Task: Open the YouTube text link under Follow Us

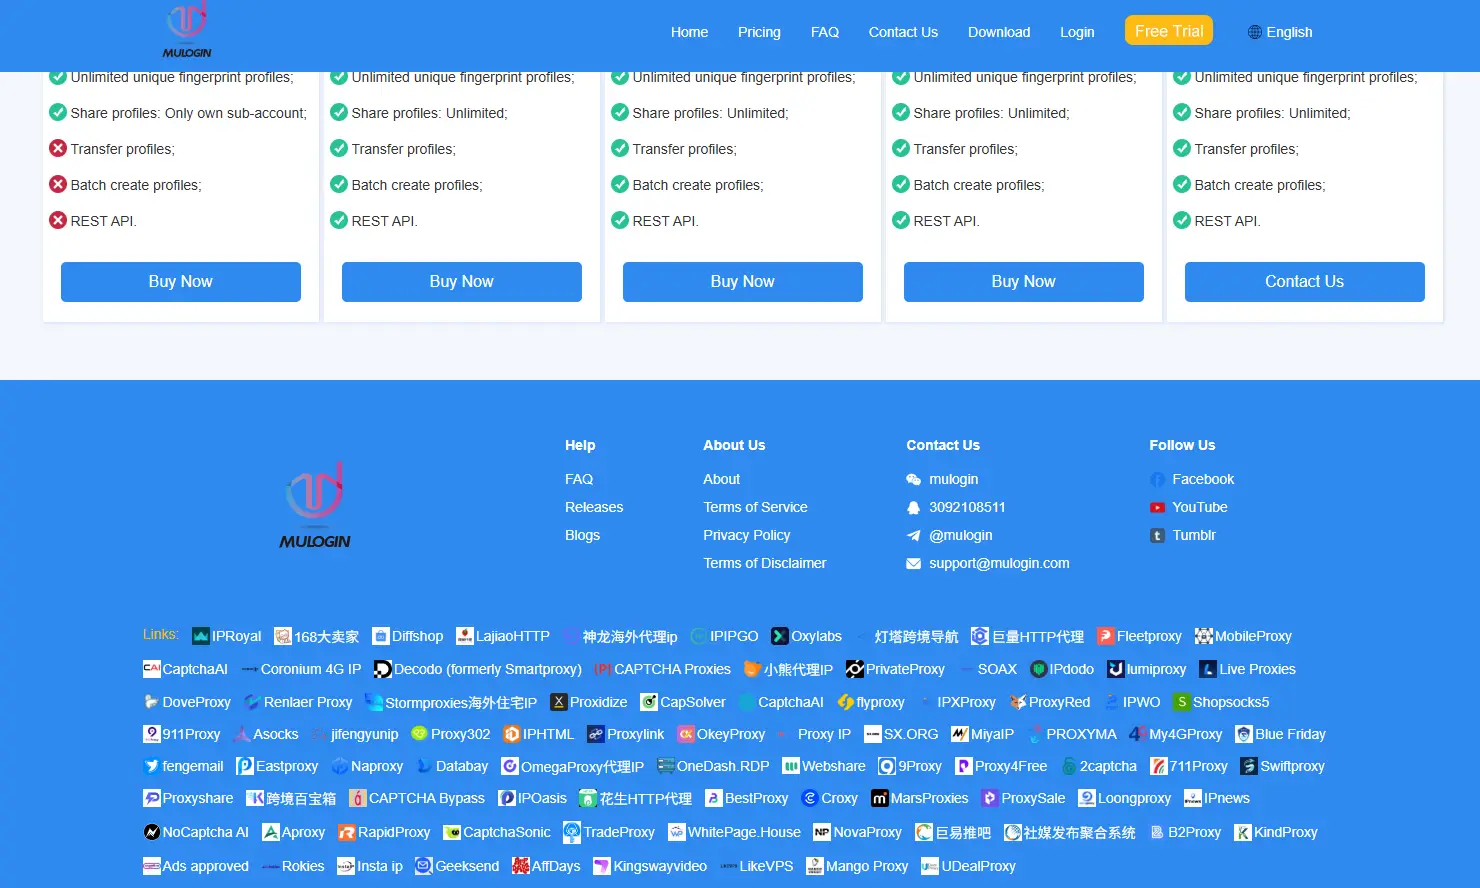Action: (x=1200, y=508)
